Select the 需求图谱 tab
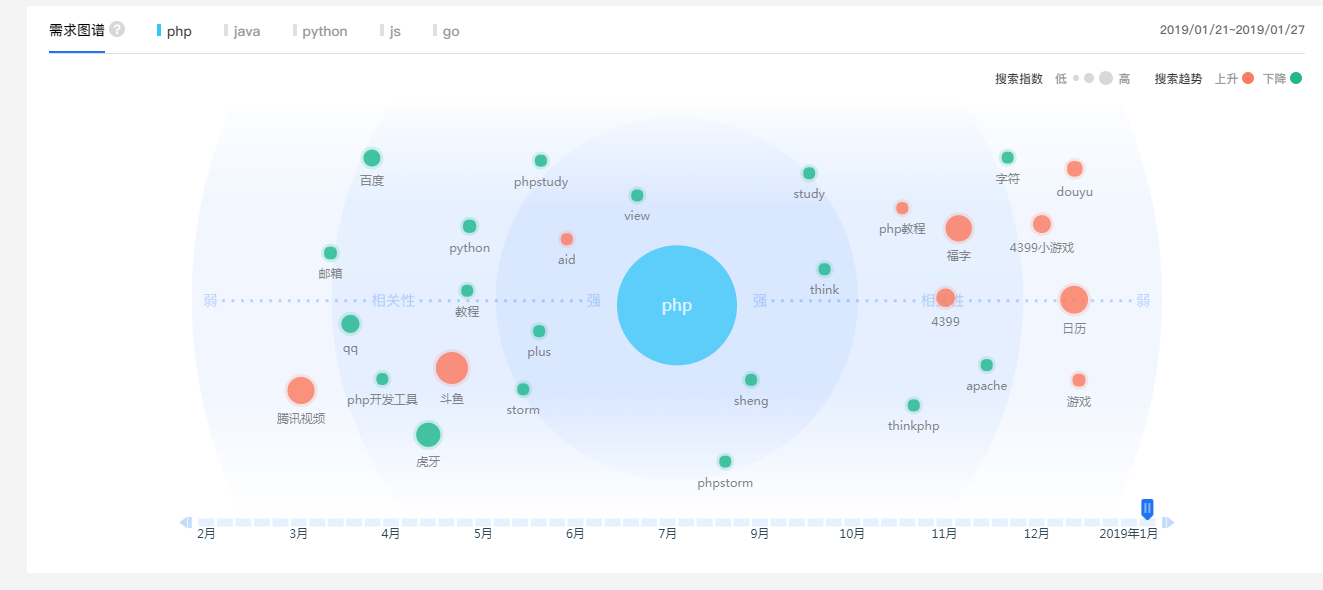 click(x=77, y=30)
